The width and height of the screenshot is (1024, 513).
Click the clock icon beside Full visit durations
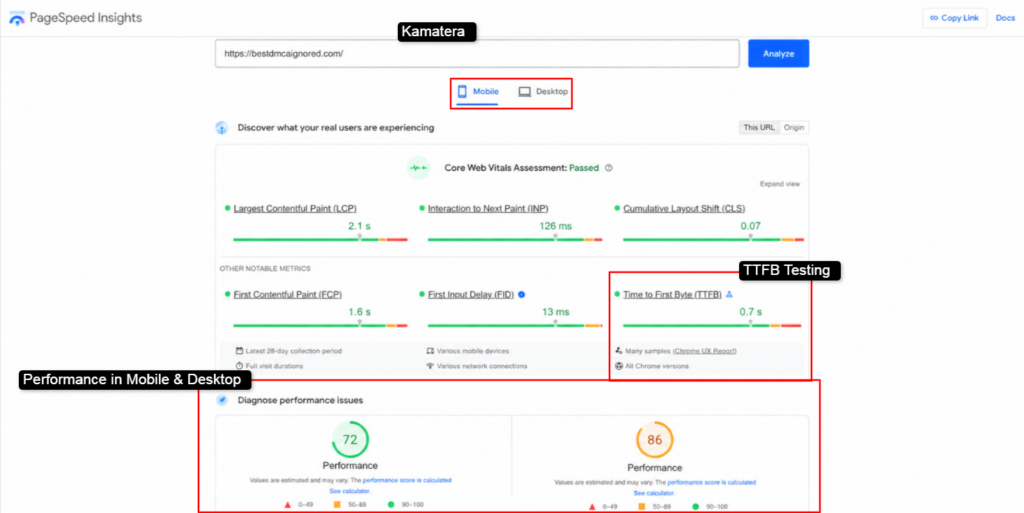pos(239,366)
